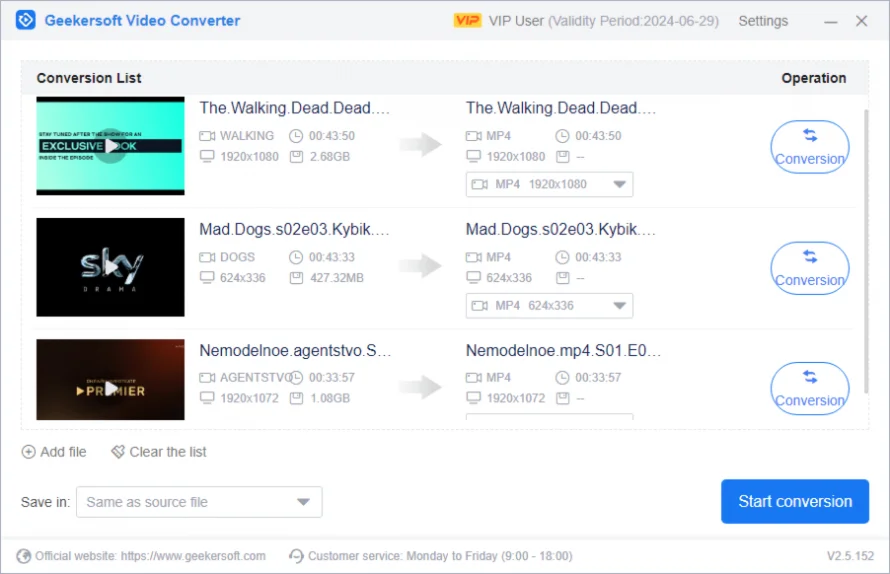Click the orange VIP badge icon

coord(467,21)
